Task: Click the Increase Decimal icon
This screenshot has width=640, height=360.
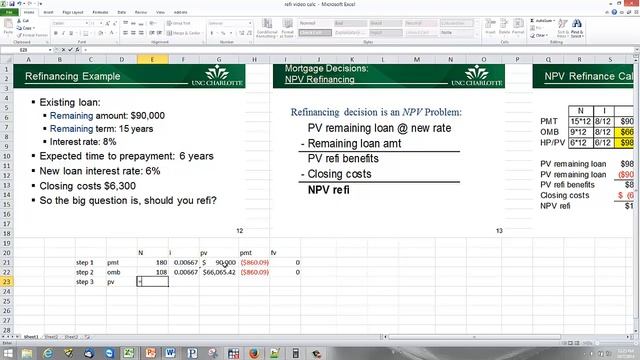Action: (242, 33)
